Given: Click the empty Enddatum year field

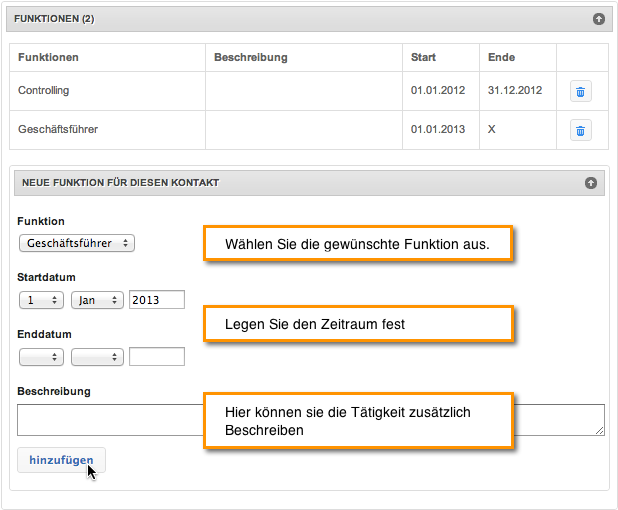Looking at the screenshot, I should pyautogui.click(x=157, y=357).
